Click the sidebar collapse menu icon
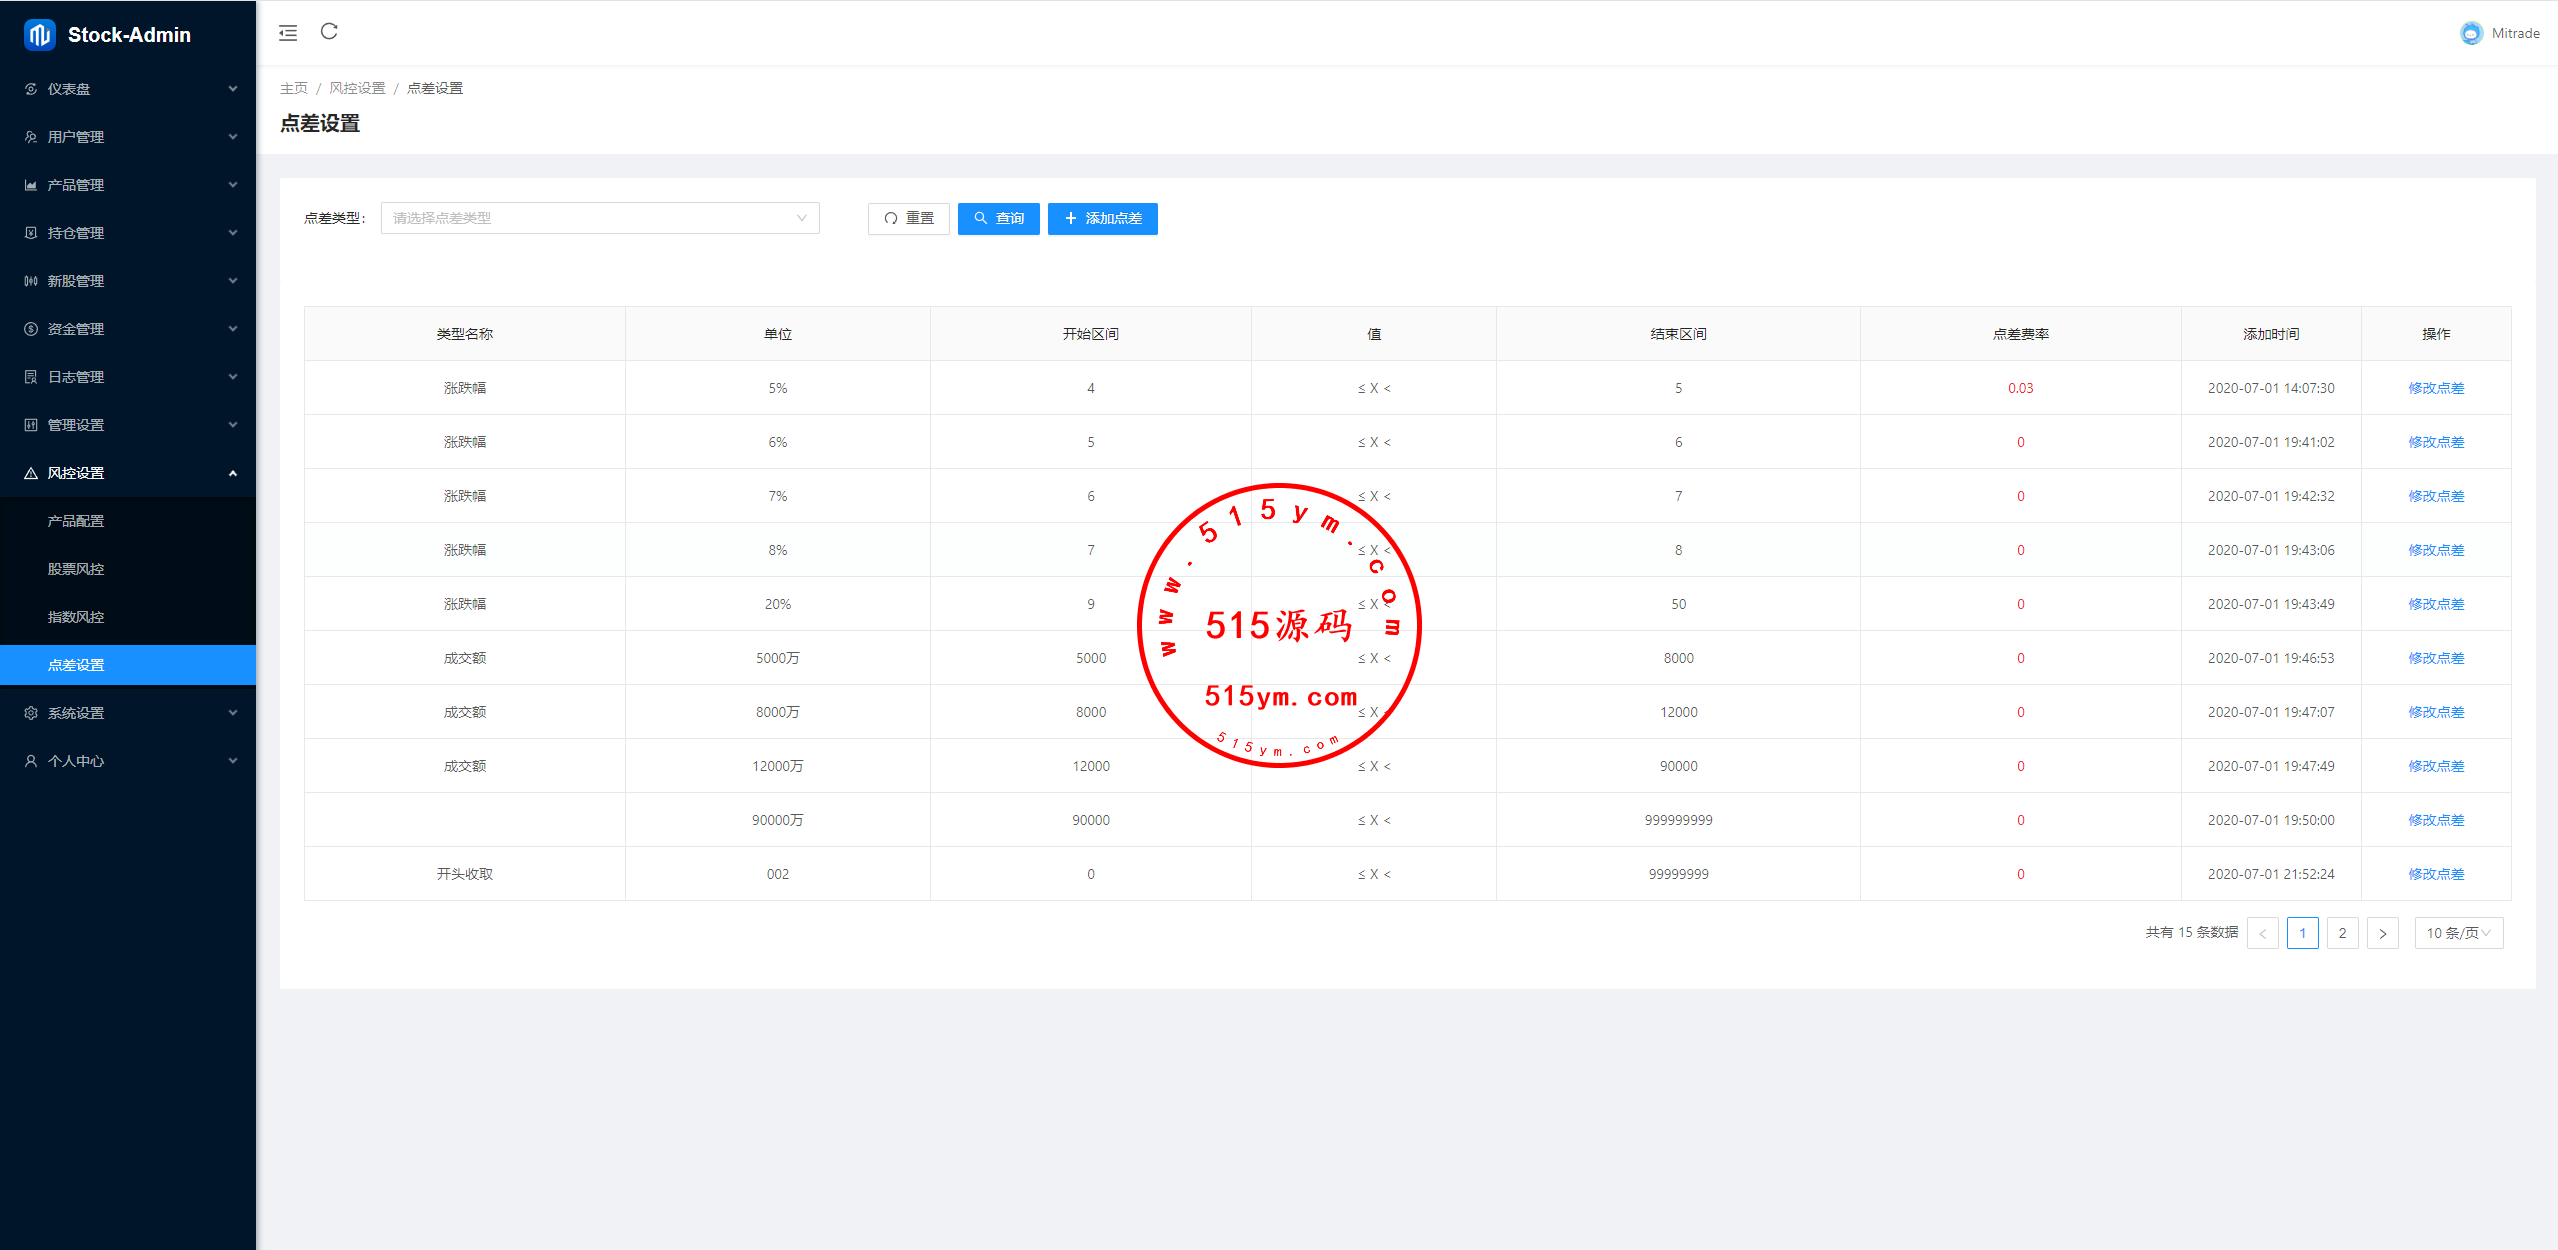The width and height of the screenshot is (2558, 1250). point(288,33)
